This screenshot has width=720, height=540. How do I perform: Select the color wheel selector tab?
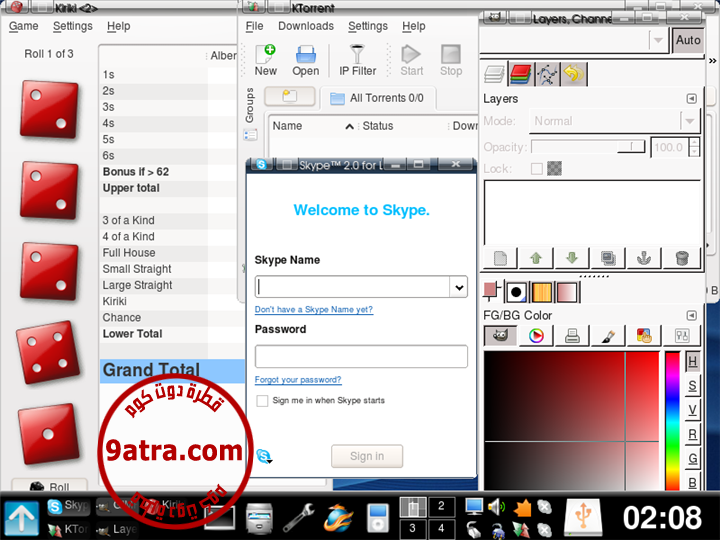point(536,336)
